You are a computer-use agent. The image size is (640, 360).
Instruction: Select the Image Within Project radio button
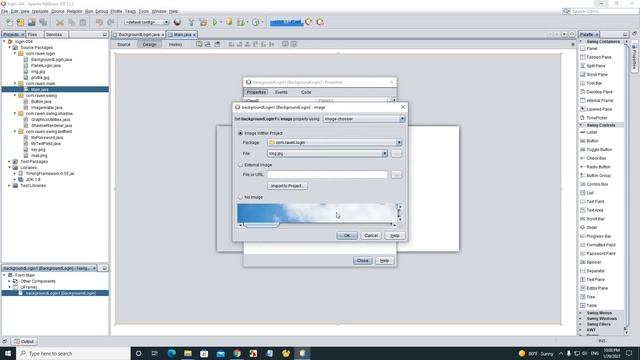click(x=240, y=133)
